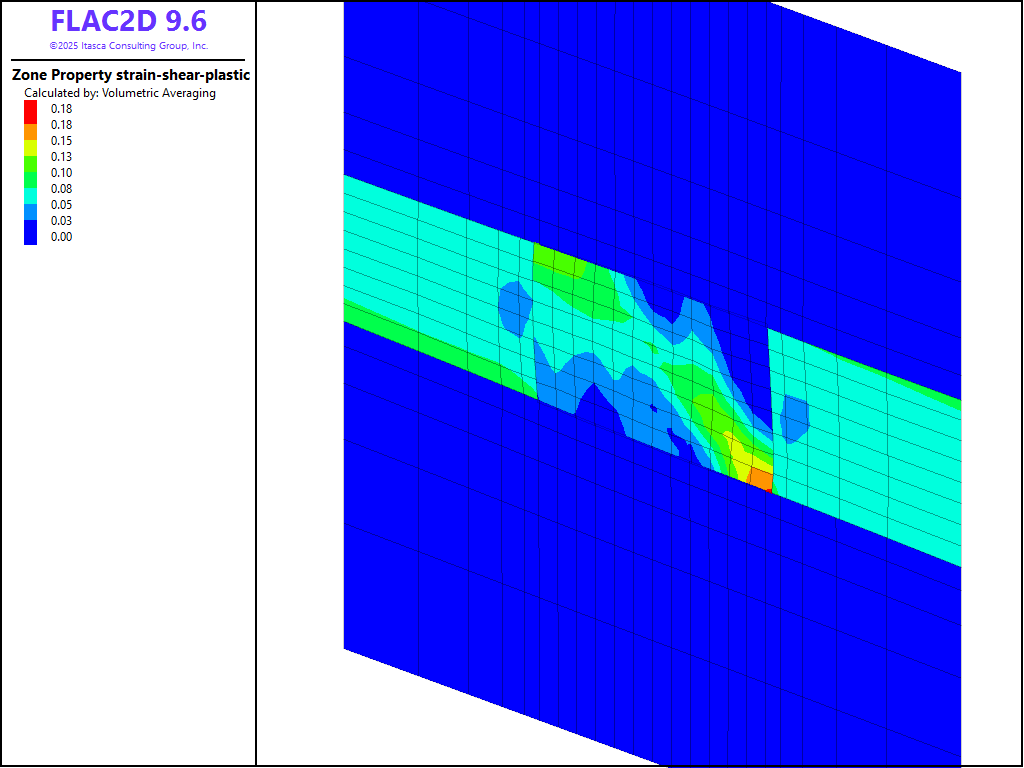1024x768 pixels.
Task: Click the FLAC2D 9.6 title text
Action: click(128, 20)
